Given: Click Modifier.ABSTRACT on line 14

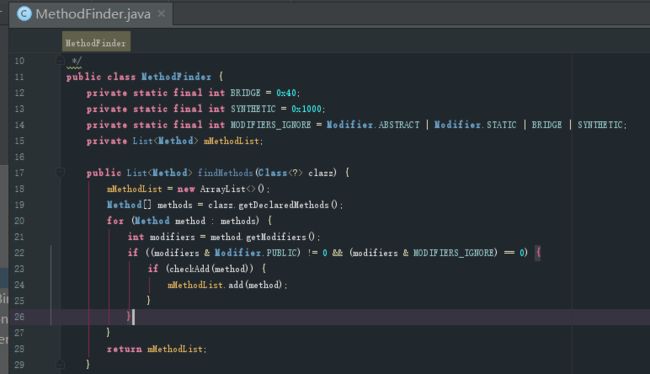Looking at the screenshot, I should [x=373, y=125].
